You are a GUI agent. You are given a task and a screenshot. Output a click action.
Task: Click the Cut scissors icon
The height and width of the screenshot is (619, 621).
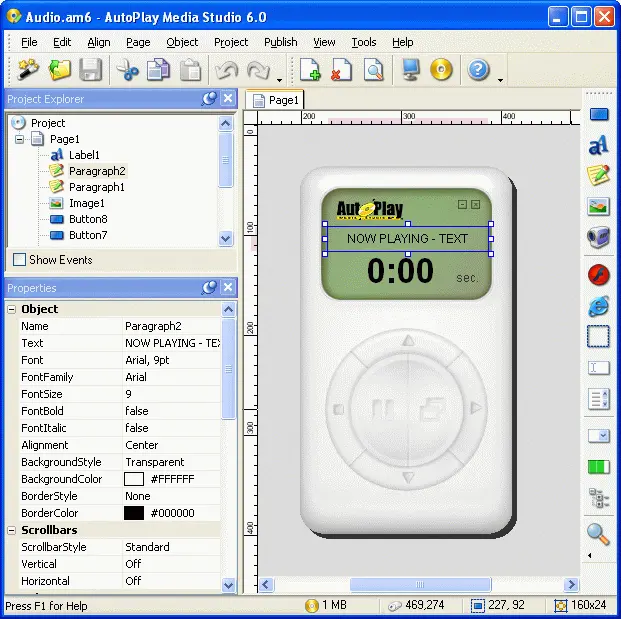(x=127, y=70)
